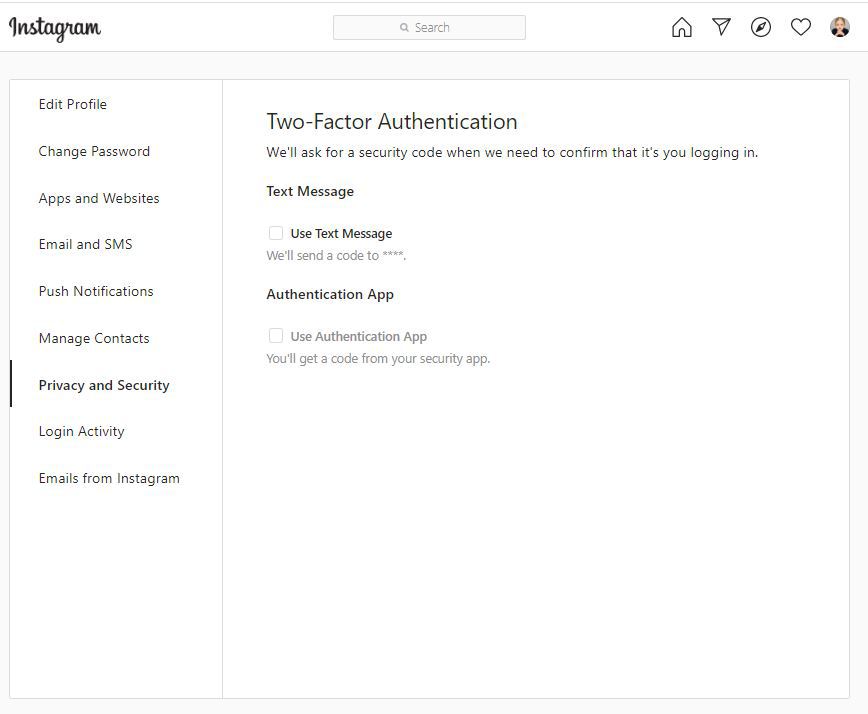Go to Change Password section
The width and height of the screenshot is (868, 714).
(x=94, y=151)
